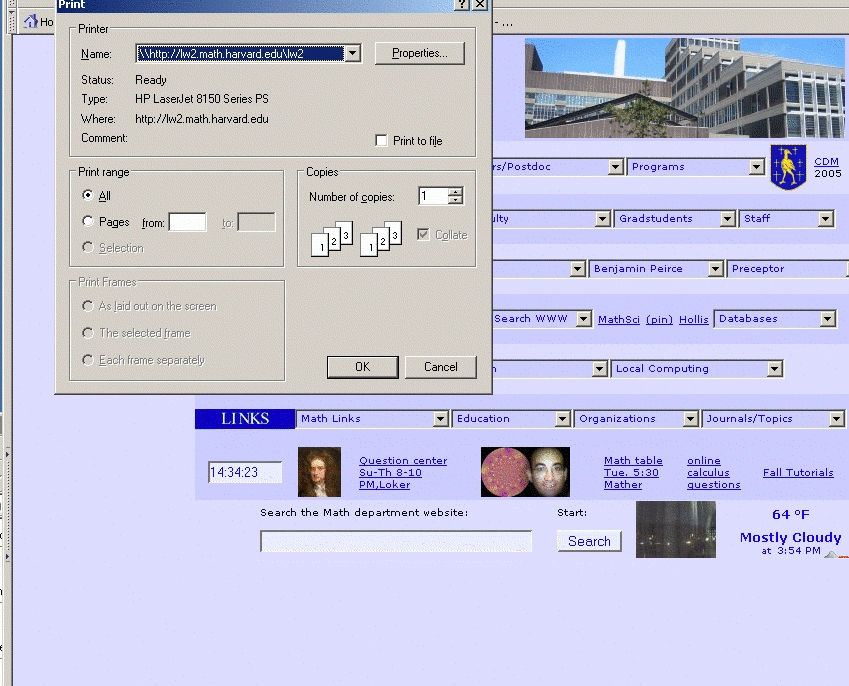This screenshot has height=686, width=849.
Task: Click the fractal and face picture
Action: (x=525, y=472)
